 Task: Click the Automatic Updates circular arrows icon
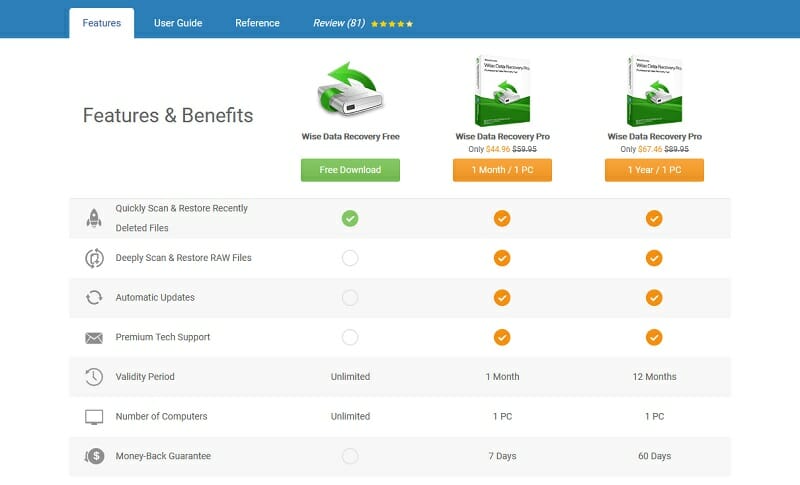pyautogui.click(x=94, y=297)
